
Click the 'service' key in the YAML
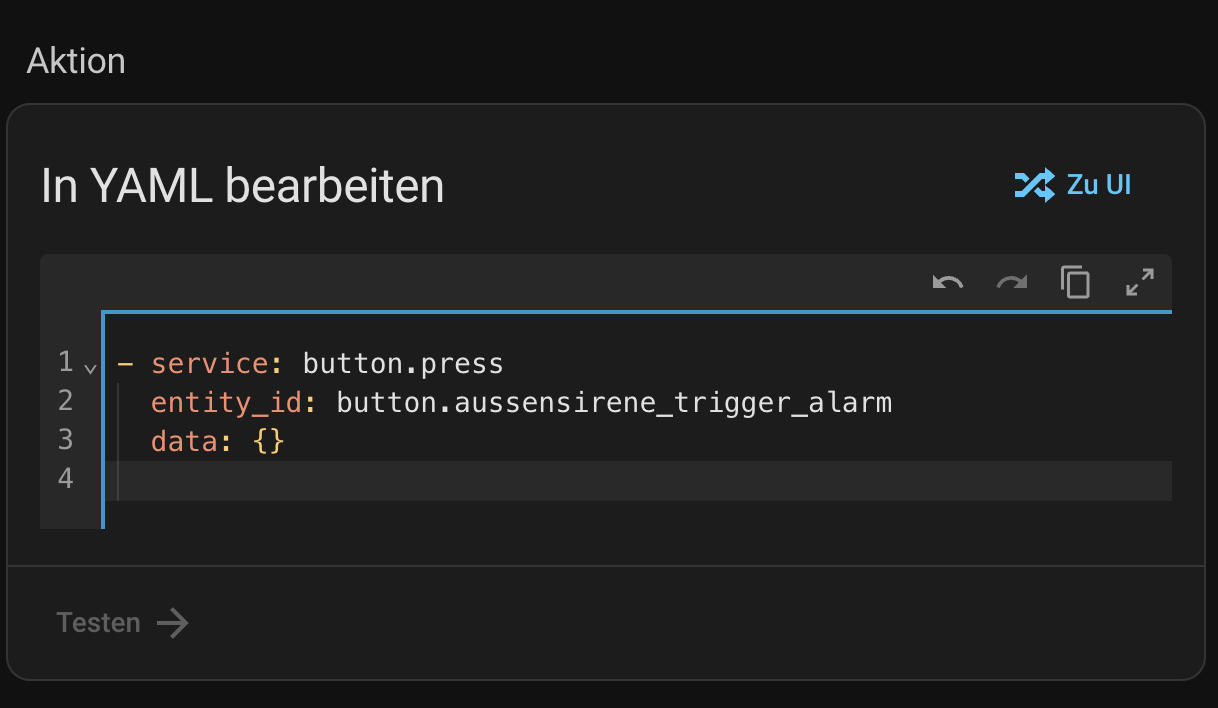[210, 363]
